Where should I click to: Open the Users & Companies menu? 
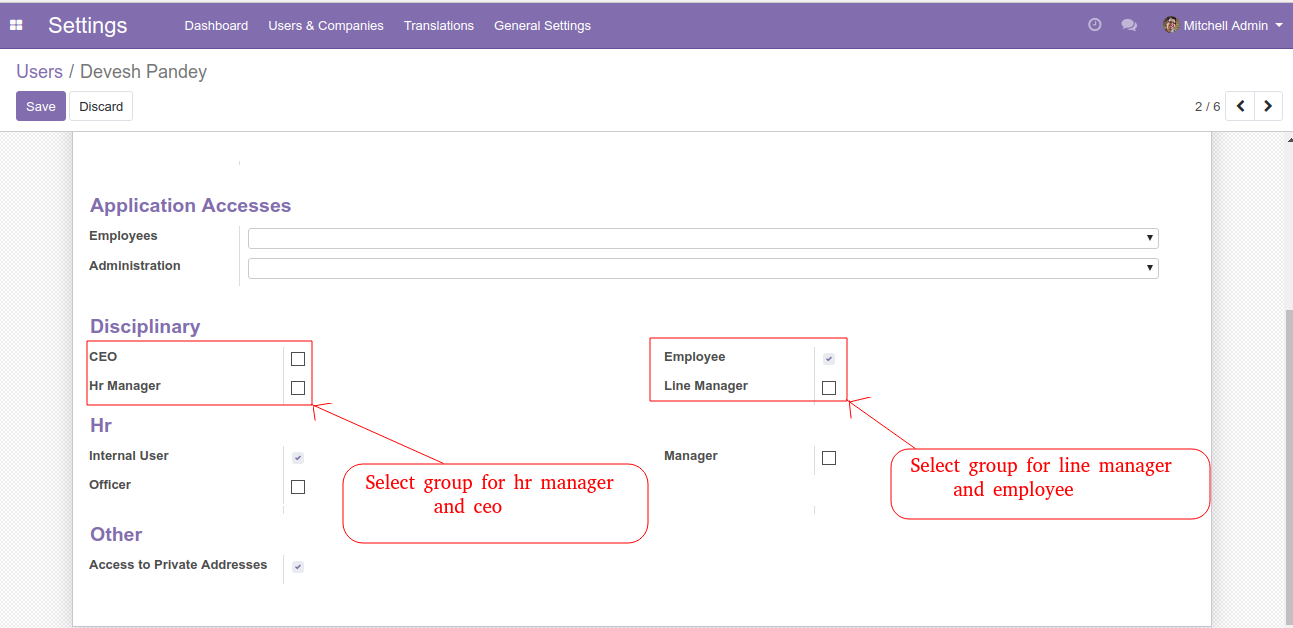[326, 26]
